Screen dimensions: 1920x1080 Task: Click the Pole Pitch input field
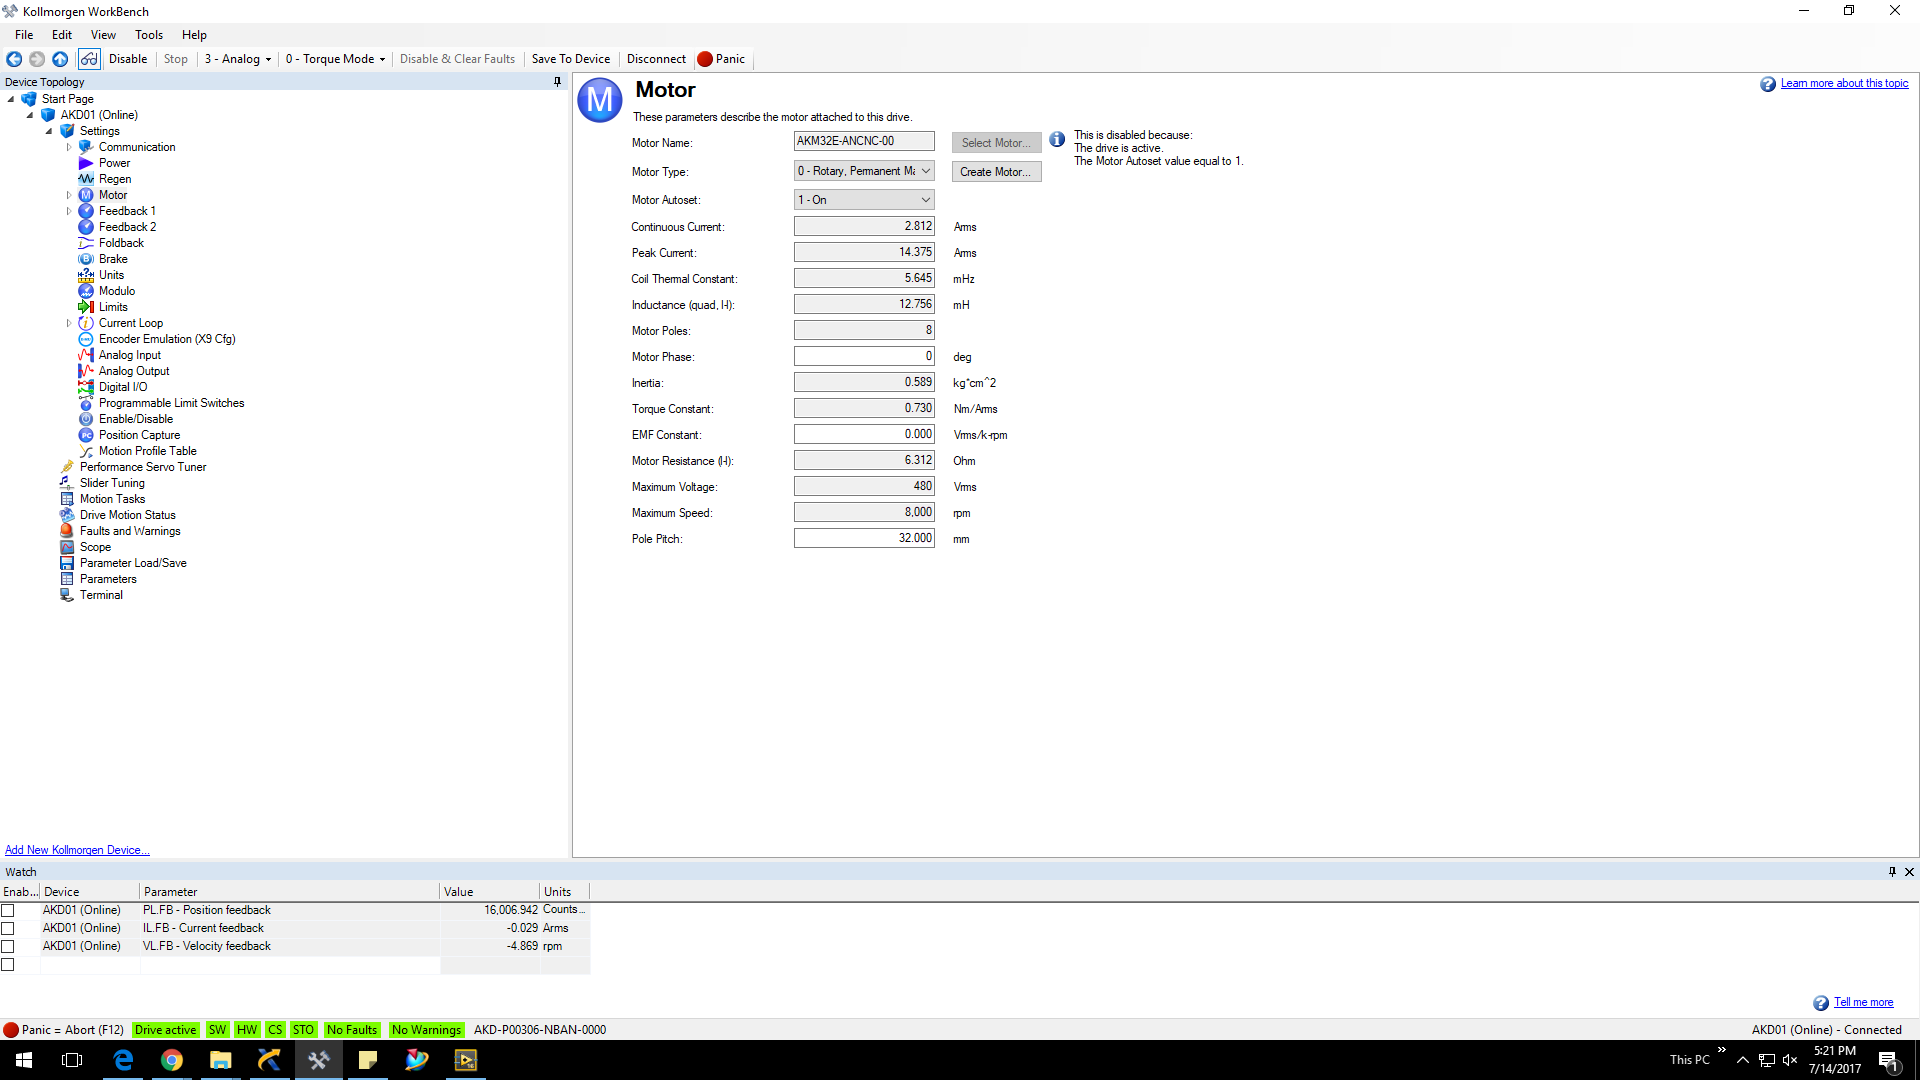[864, 538]
